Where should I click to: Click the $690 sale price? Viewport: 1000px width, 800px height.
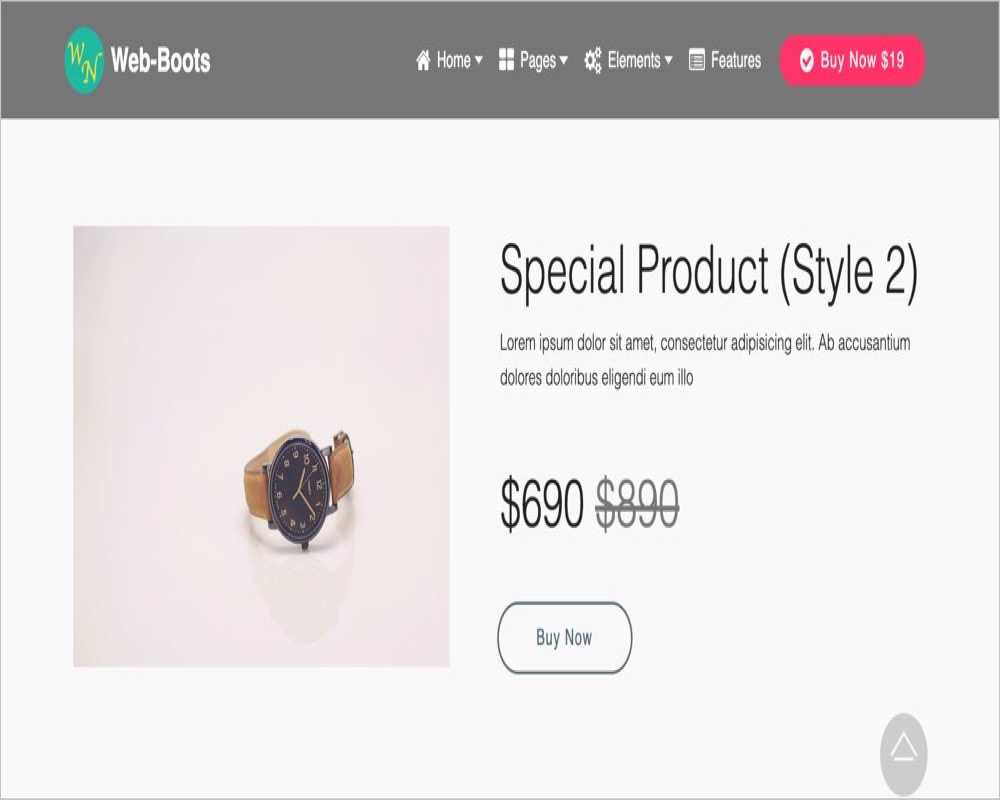(x=541, y=503)
